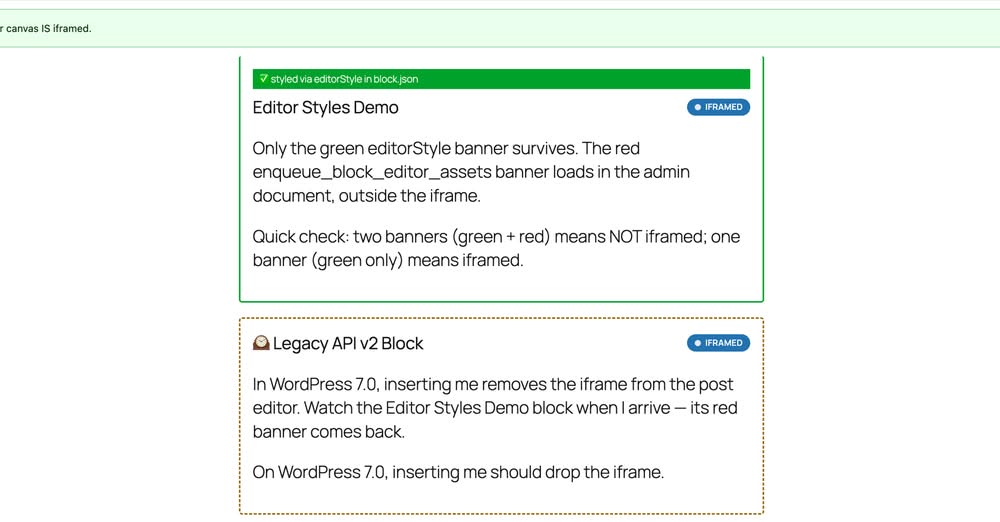Image resolution: width=1000 pixels, height=522 pixels.
Task: Place cursor in 'Only the green editorStyle banner survives' paragraph
Action: [x=471, y=172]
